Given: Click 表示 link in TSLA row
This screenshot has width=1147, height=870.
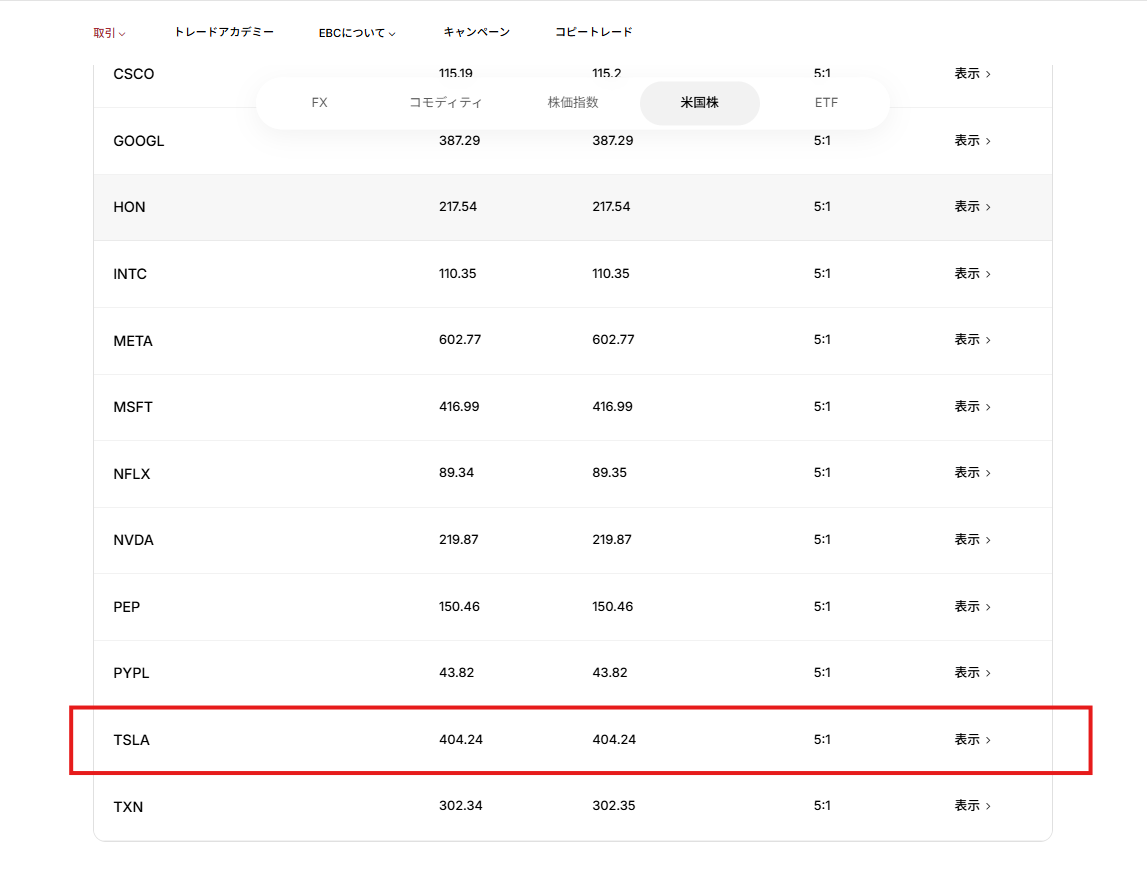Looking at the screenshot, I should [x=972, y=740].
